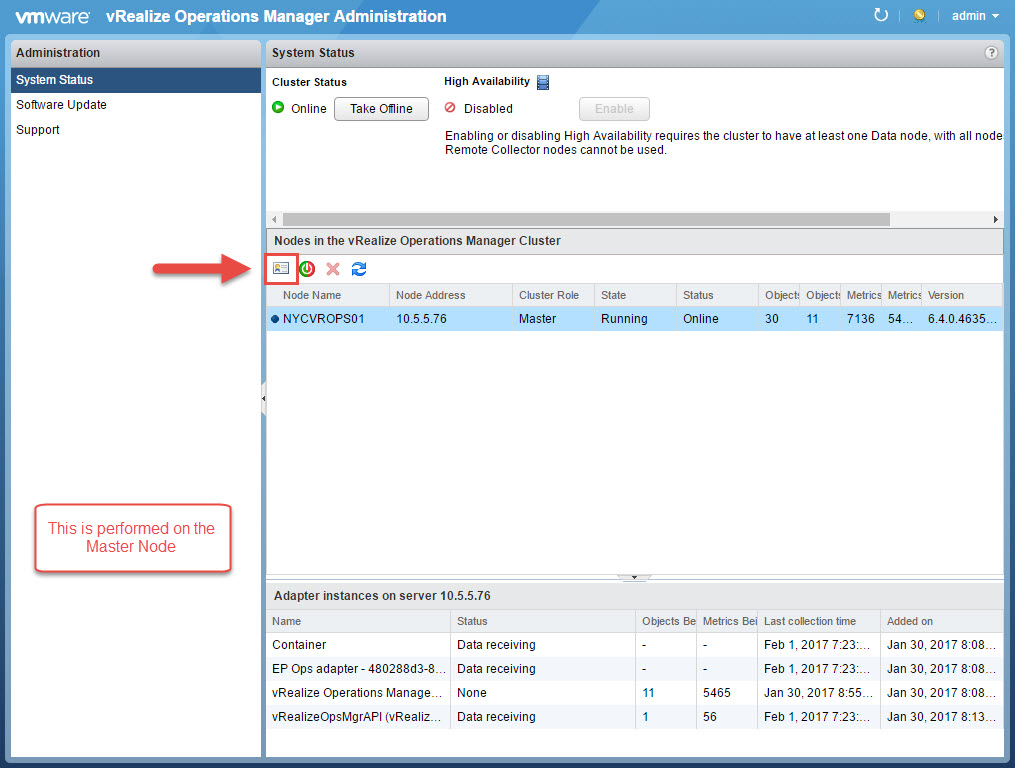The height and width of the screenshot is (768, 1015).
Task: Select System Status in Administration menu
Action: (x=136, y=80)
